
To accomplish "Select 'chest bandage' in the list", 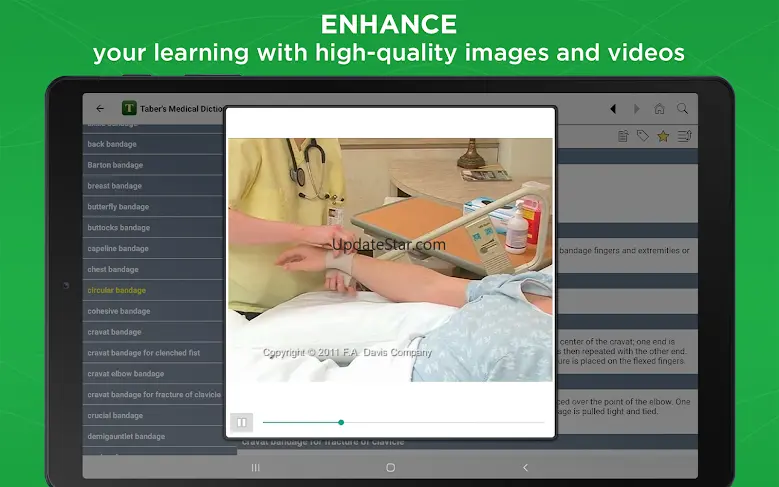I will click(x=153, y=269).
